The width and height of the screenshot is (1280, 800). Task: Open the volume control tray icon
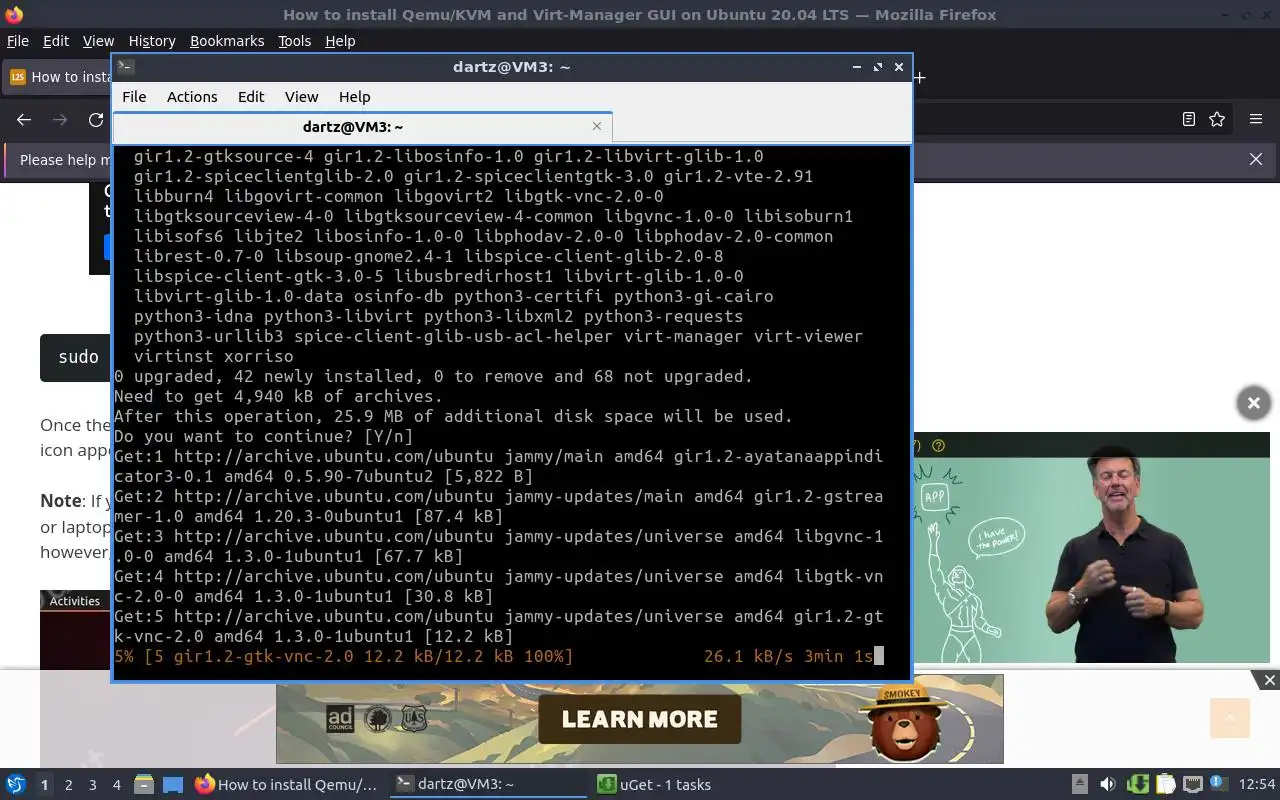pyautogui.click(x=1108, y=785)
